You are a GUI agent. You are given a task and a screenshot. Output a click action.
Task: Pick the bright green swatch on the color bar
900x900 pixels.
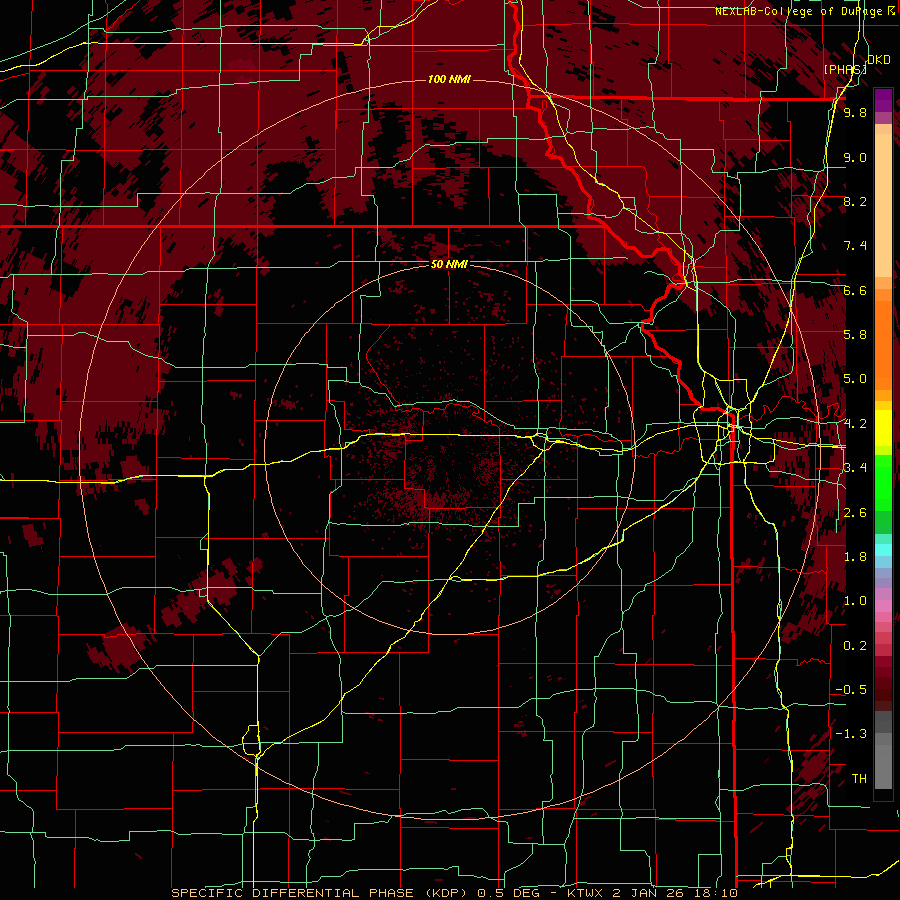click(883, 482)
